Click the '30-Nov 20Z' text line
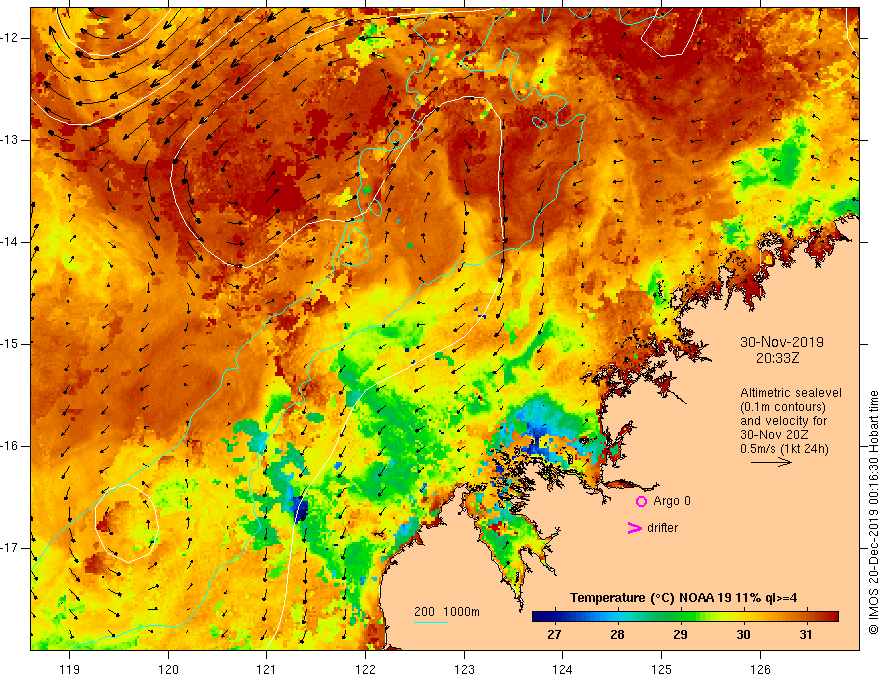The height and width of the screenshot is (680, 880). pyautogui.click(x=773, y=435)
